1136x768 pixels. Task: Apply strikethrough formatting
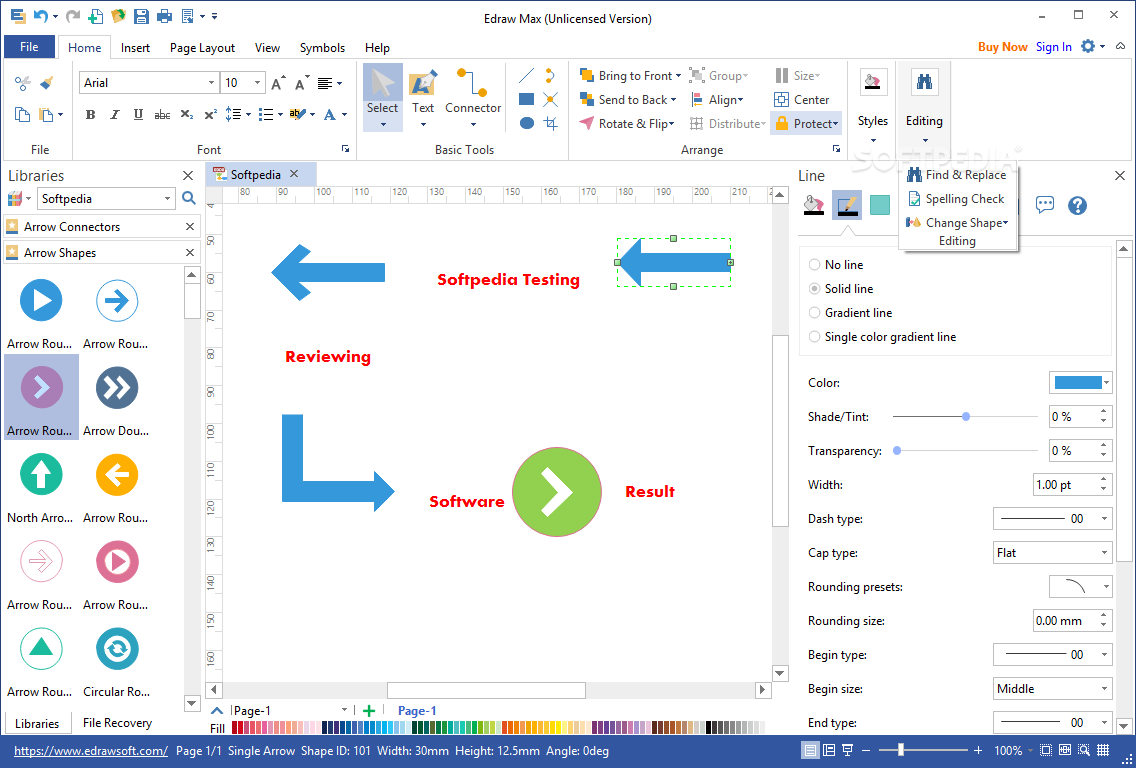[x=162, y=114]
